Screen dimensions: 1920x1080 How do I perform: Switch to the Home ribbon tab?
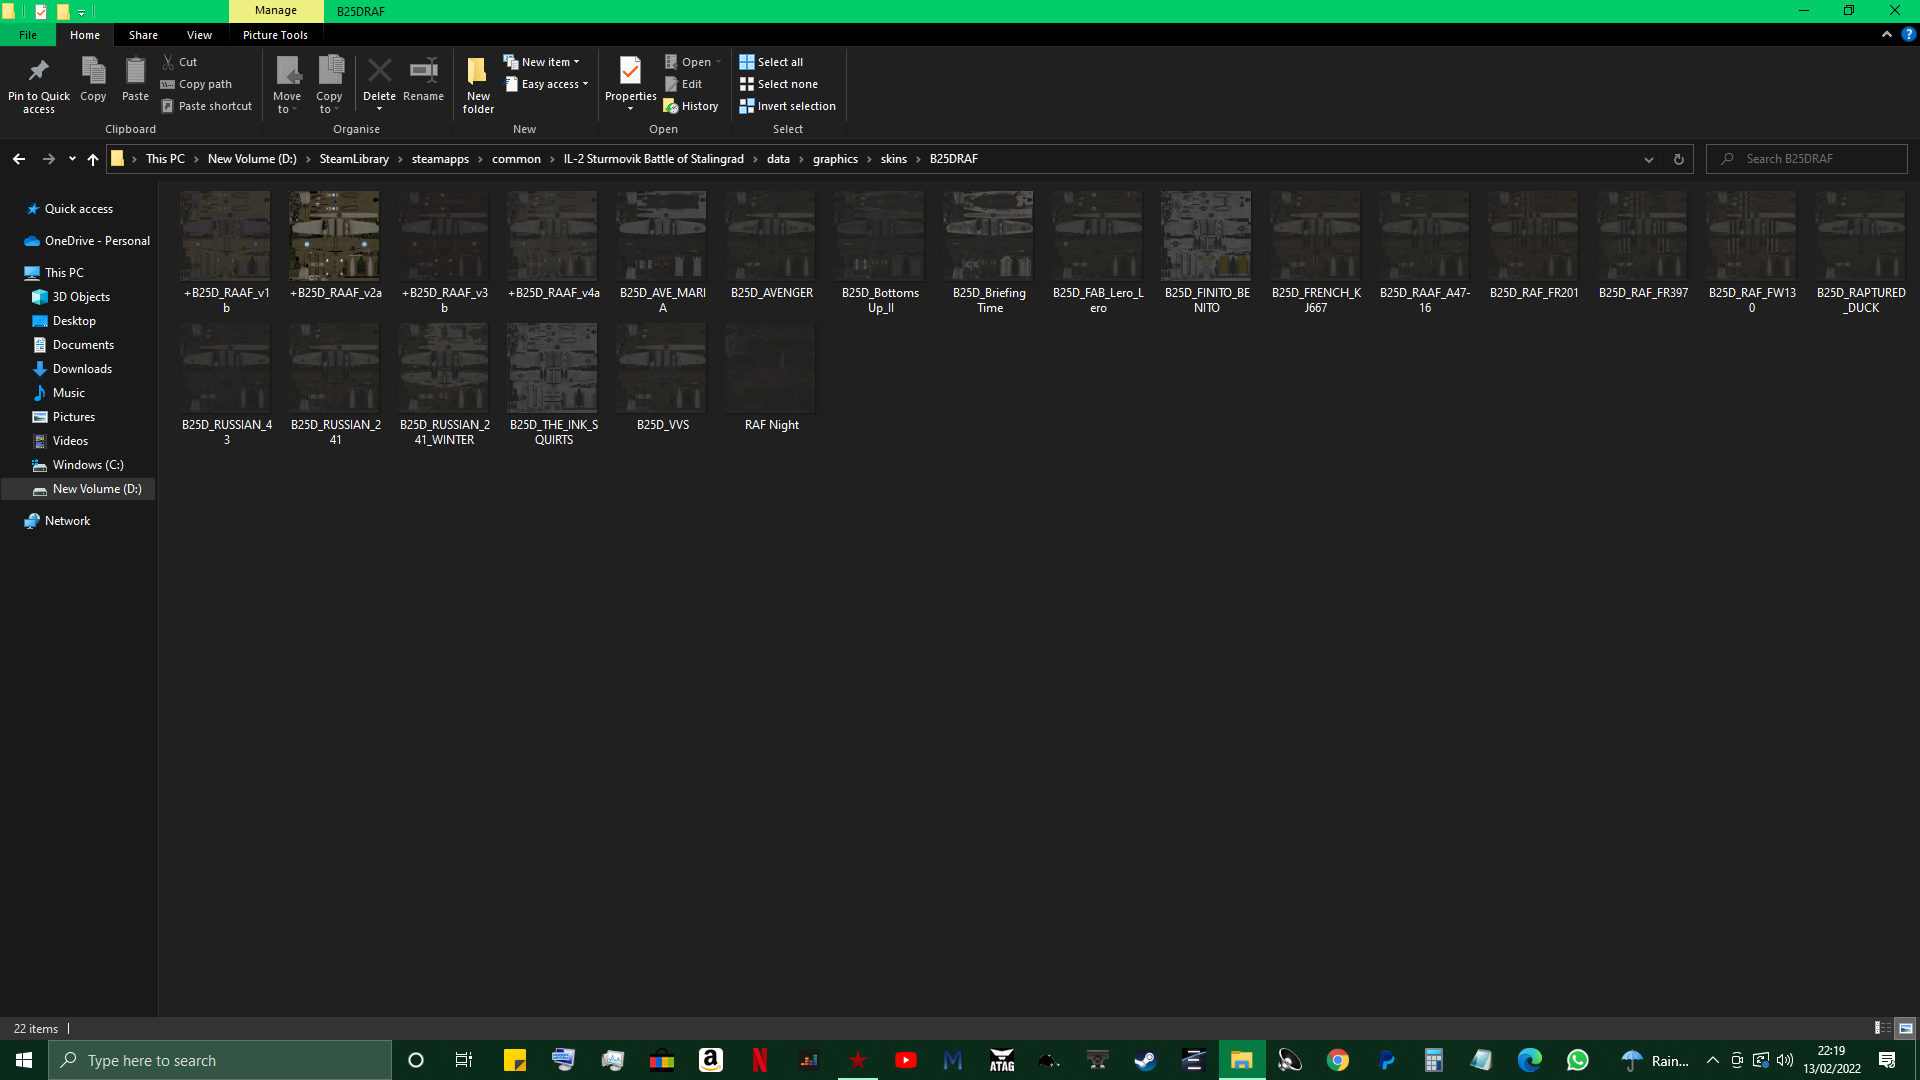click(85, 35)
